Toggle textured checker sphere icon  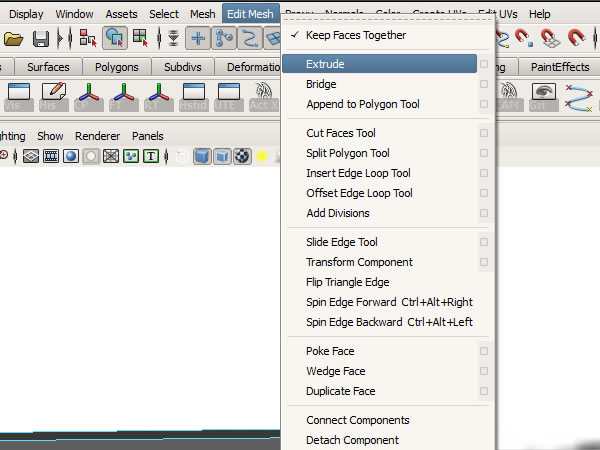point(242,156)
